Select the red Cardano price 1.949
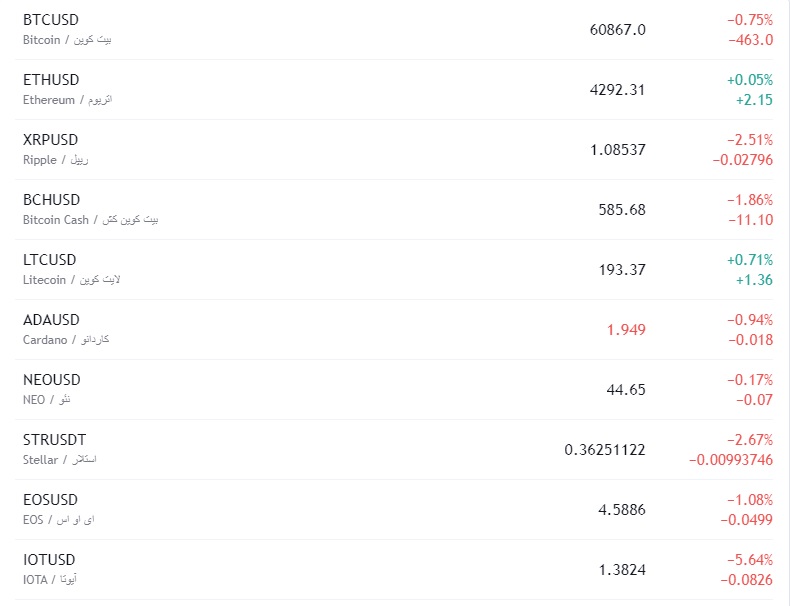 pyautogui.click(x=626, y=330)
